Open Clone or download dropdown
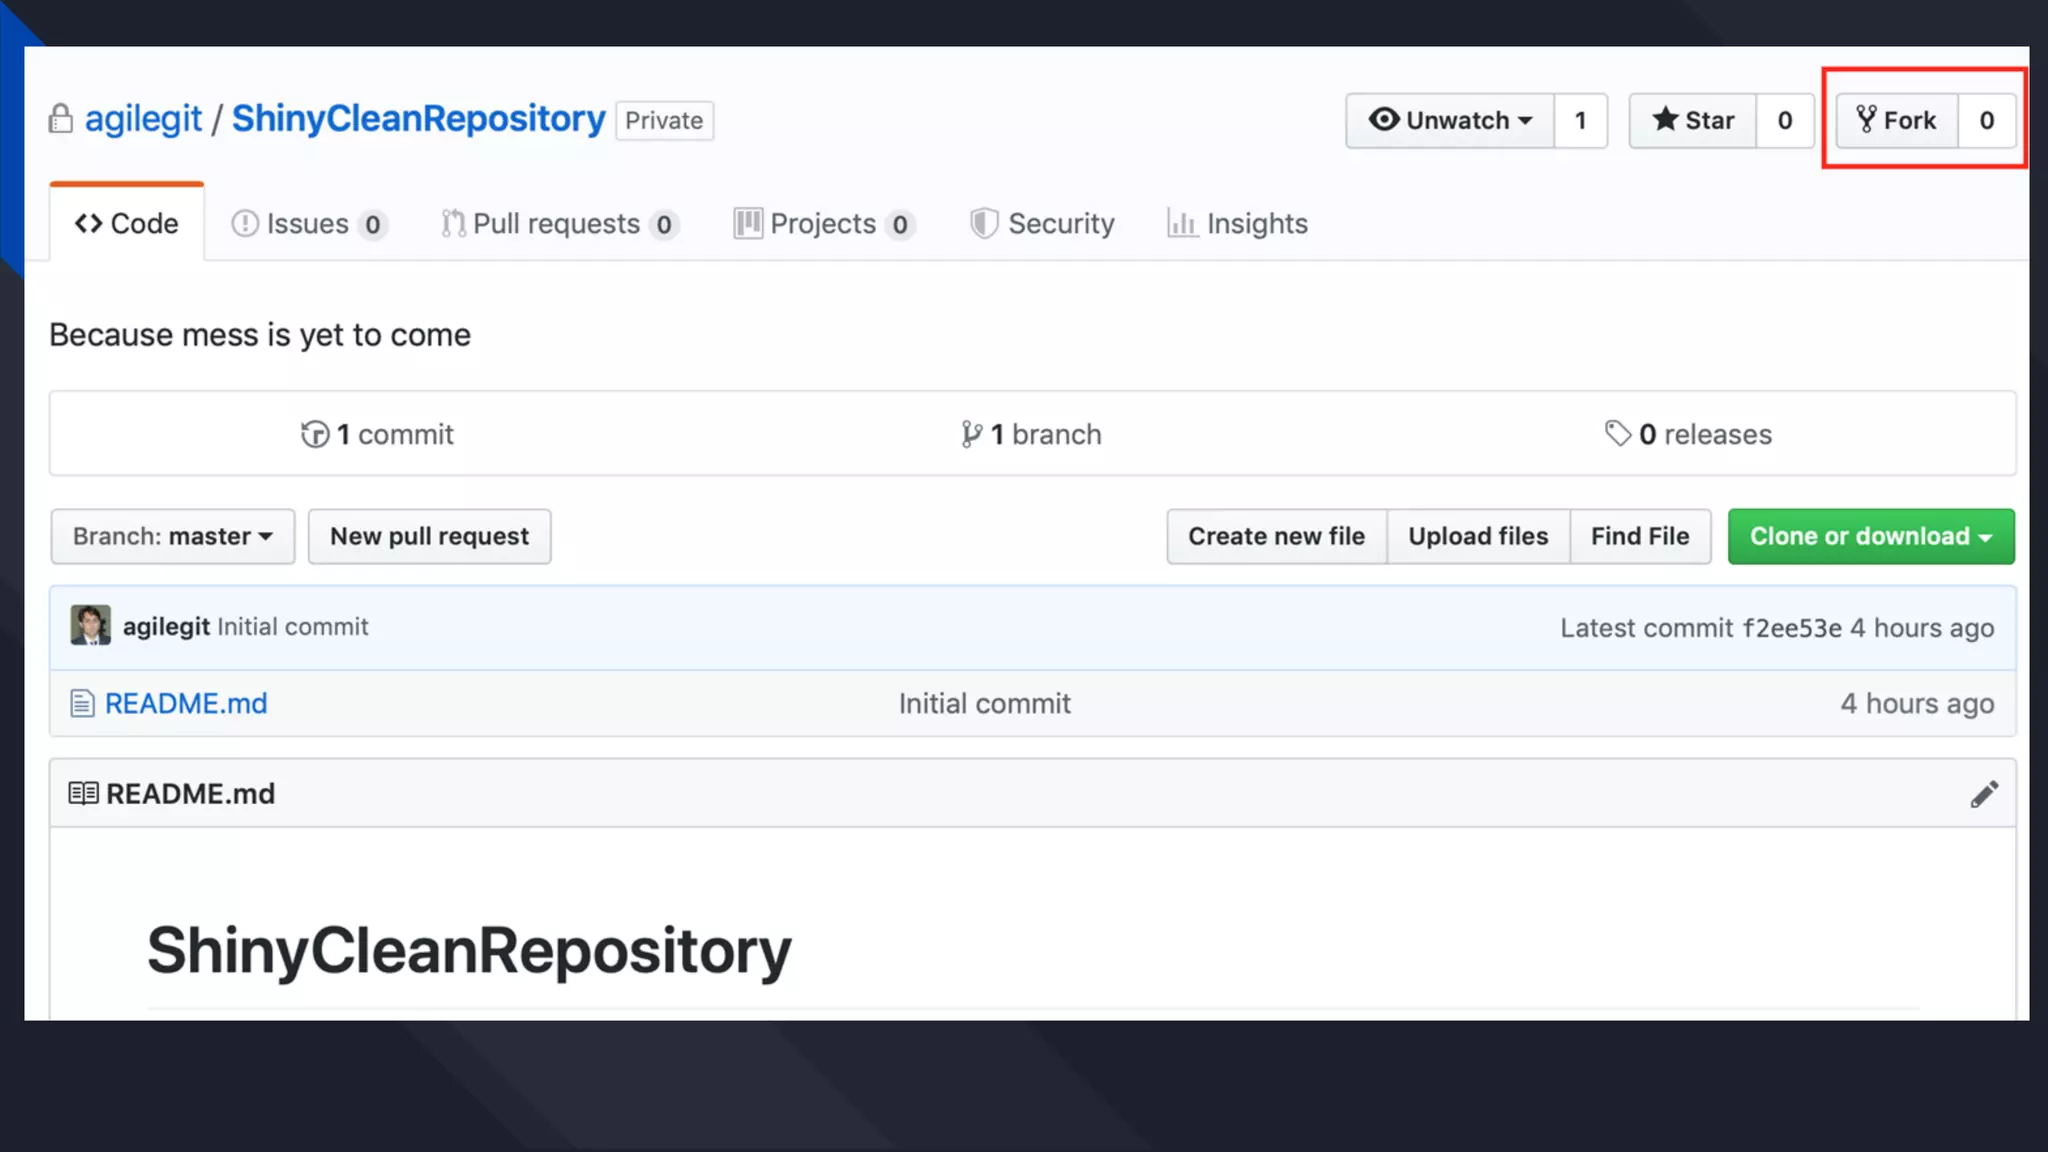This screenshot has width=2048, height=1152. (1870, 536)
